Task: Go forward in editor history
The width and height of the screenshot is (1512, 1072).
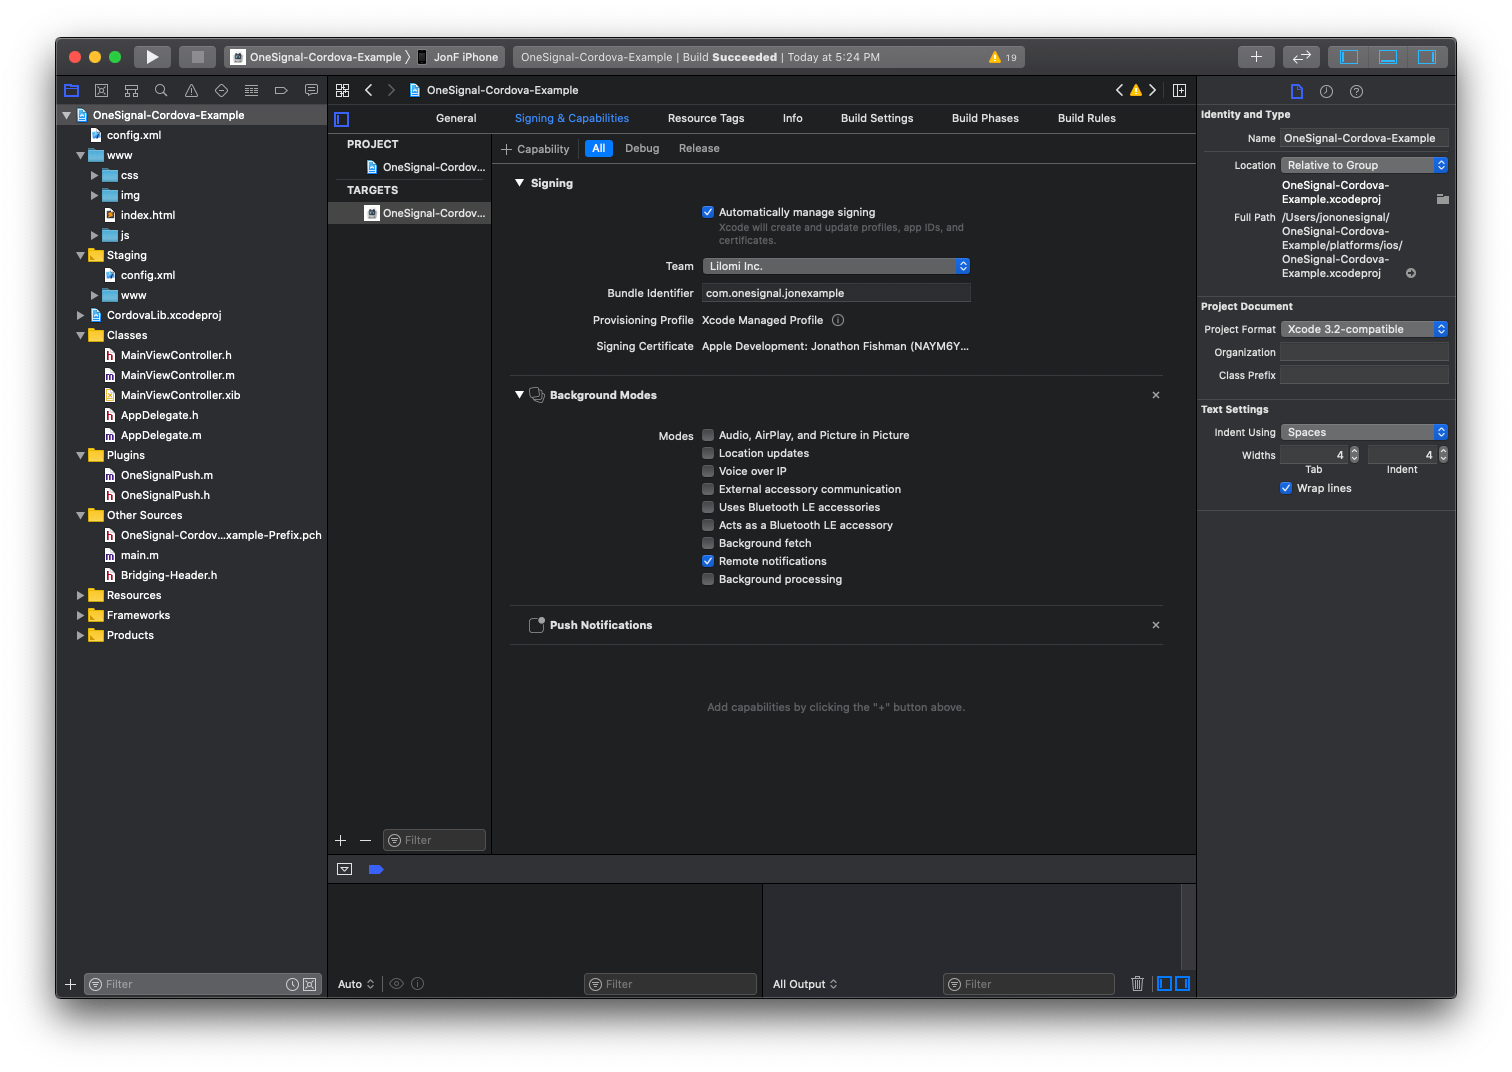Action: (x=391, y=90)
